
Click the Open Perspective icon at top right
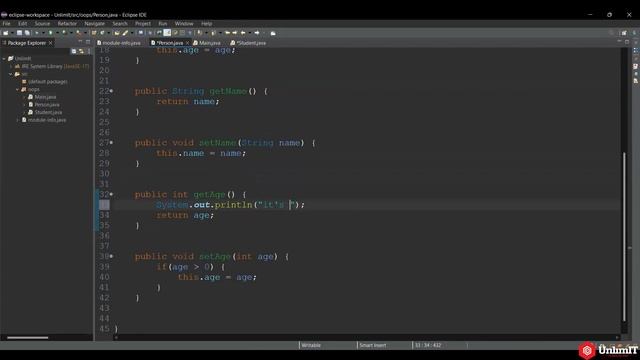(x=624, y=33)
